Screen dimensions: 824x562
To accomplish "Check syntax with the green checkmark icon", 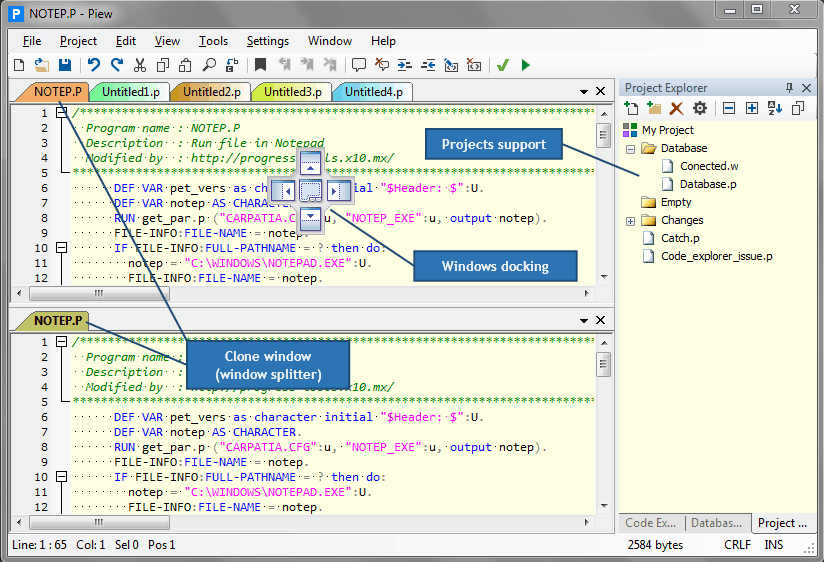I will tap(503, 65).
